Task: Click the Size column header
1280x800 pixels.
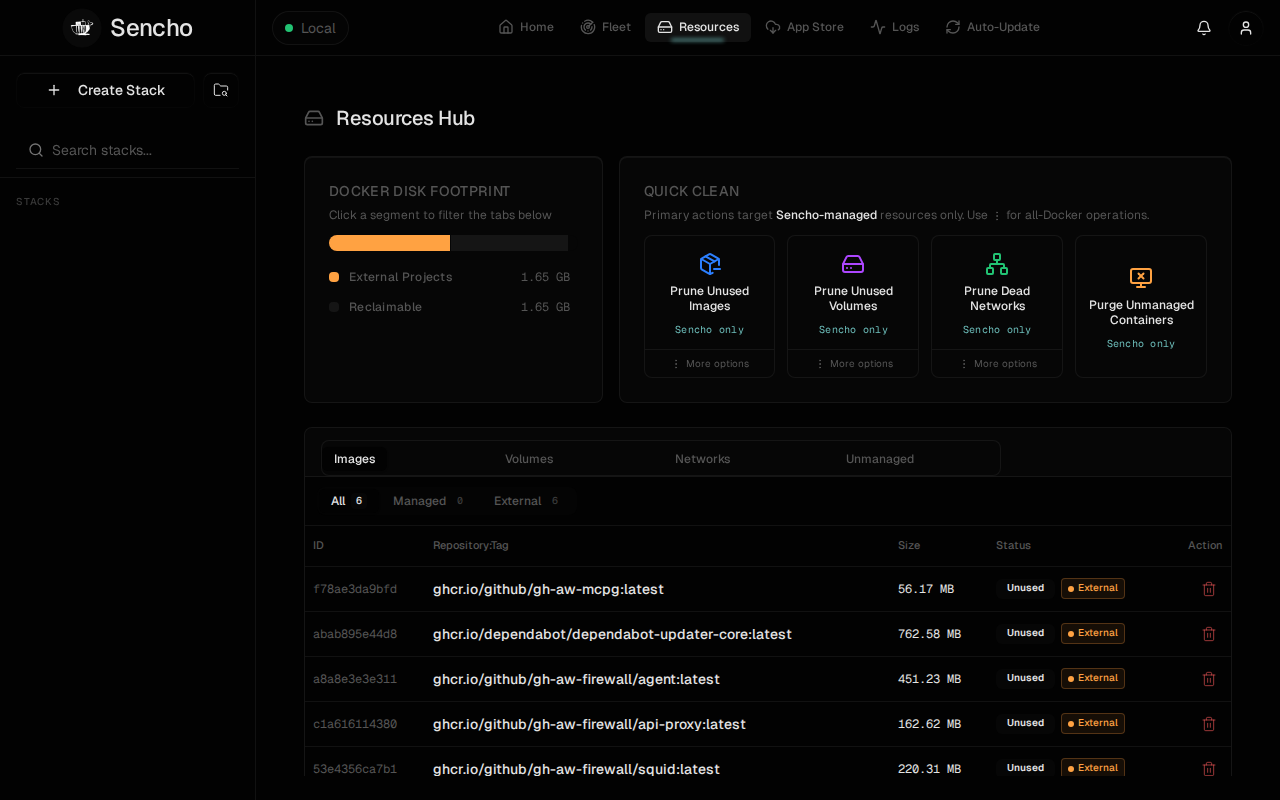Action: click(x=909, y=545)
